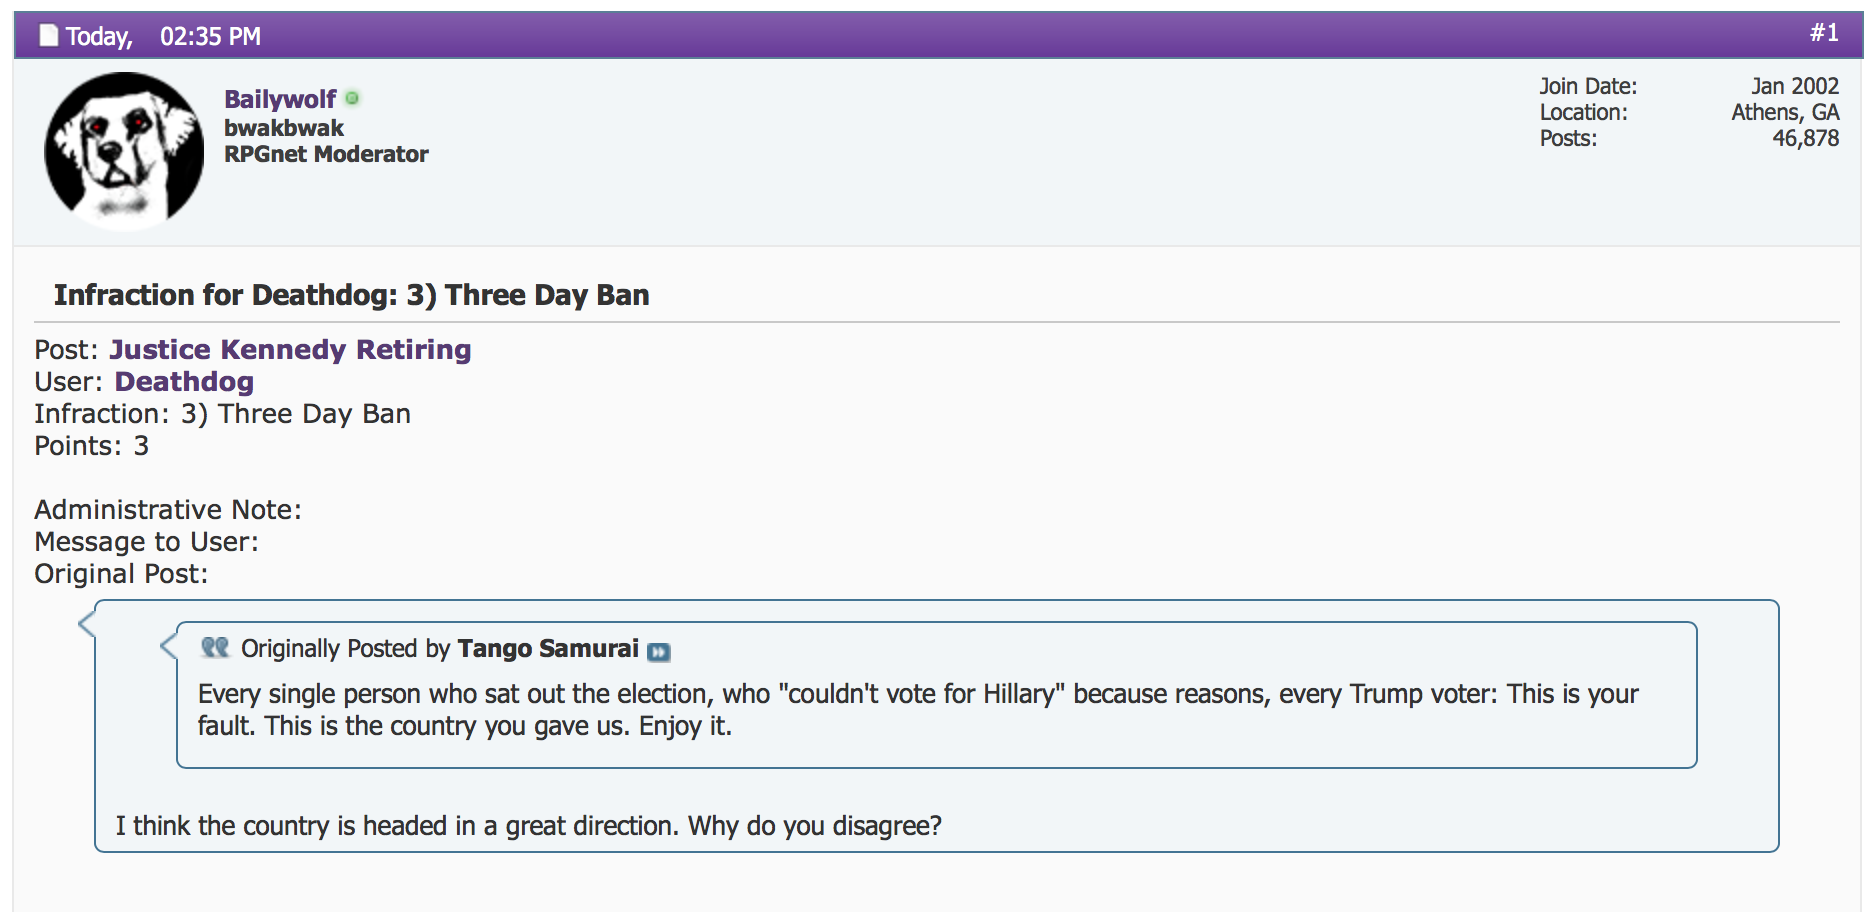
Task: Click the Athens, GA location text
Action: tap(1785, 112)
